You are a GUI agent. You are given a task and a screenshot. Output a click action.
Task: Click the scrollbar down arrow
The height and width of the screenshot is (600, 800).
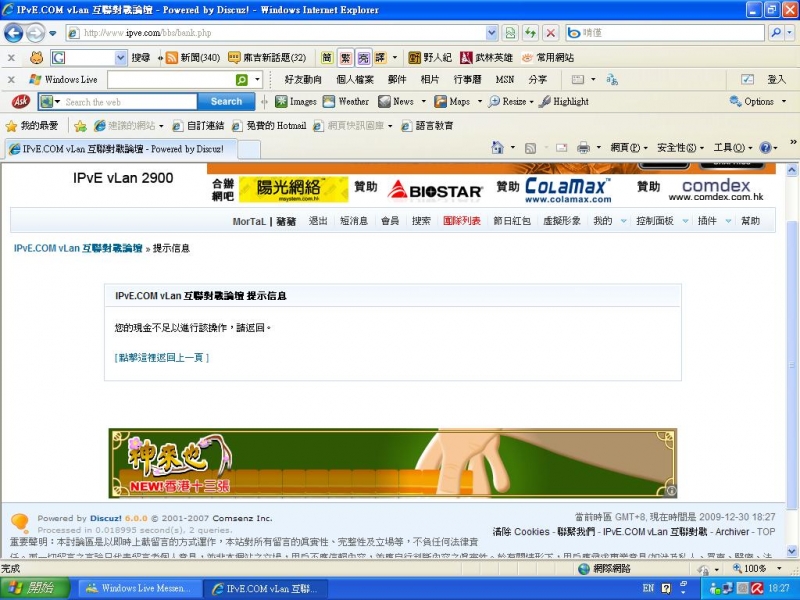[792, 551]
